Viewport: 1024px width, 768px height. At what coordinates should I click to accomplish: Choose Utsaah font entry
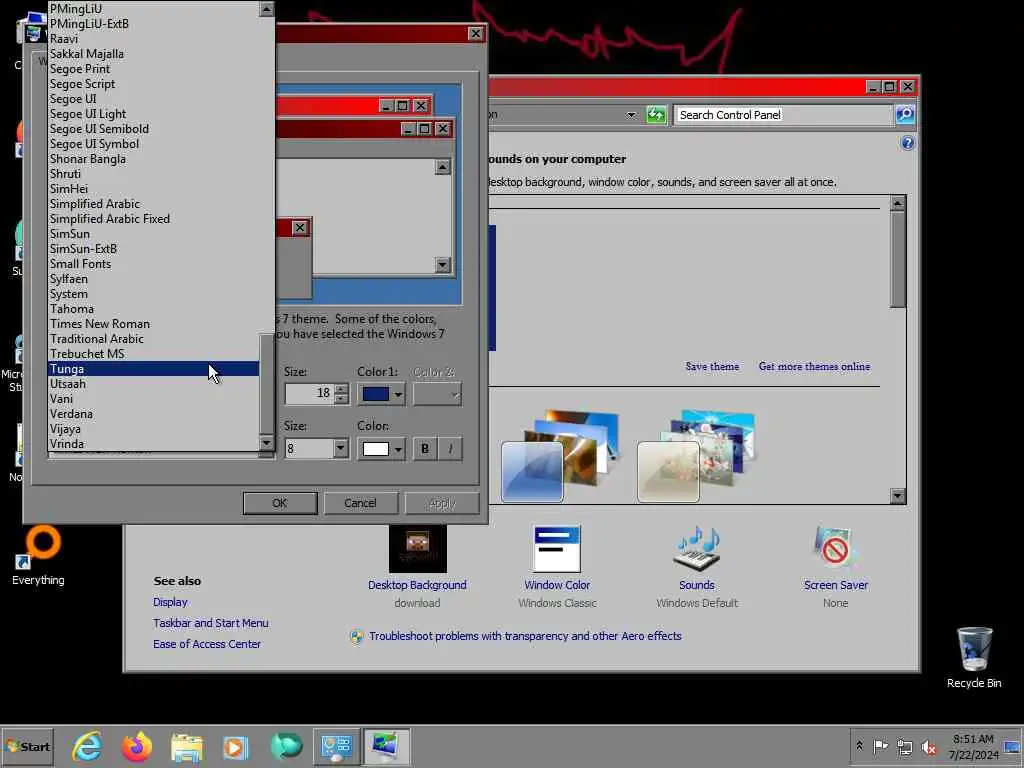[154, 384]
